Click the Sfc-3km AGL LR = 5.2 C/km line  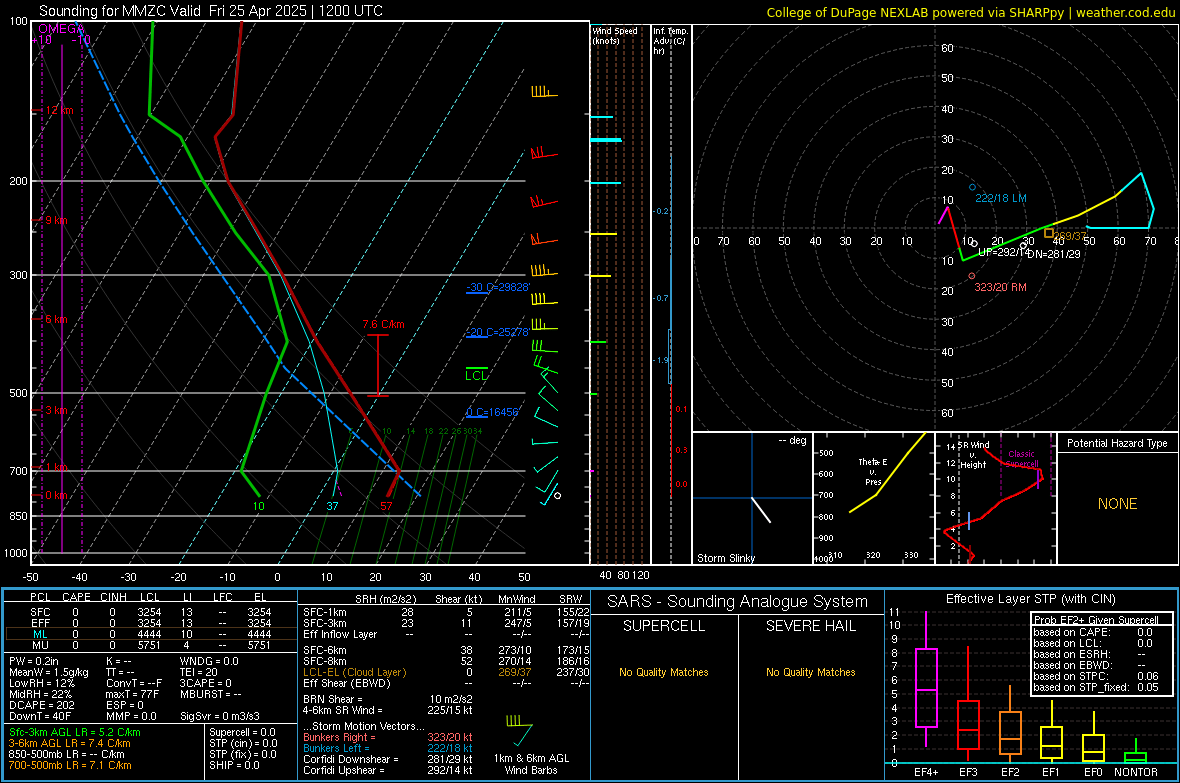point(75,732)
